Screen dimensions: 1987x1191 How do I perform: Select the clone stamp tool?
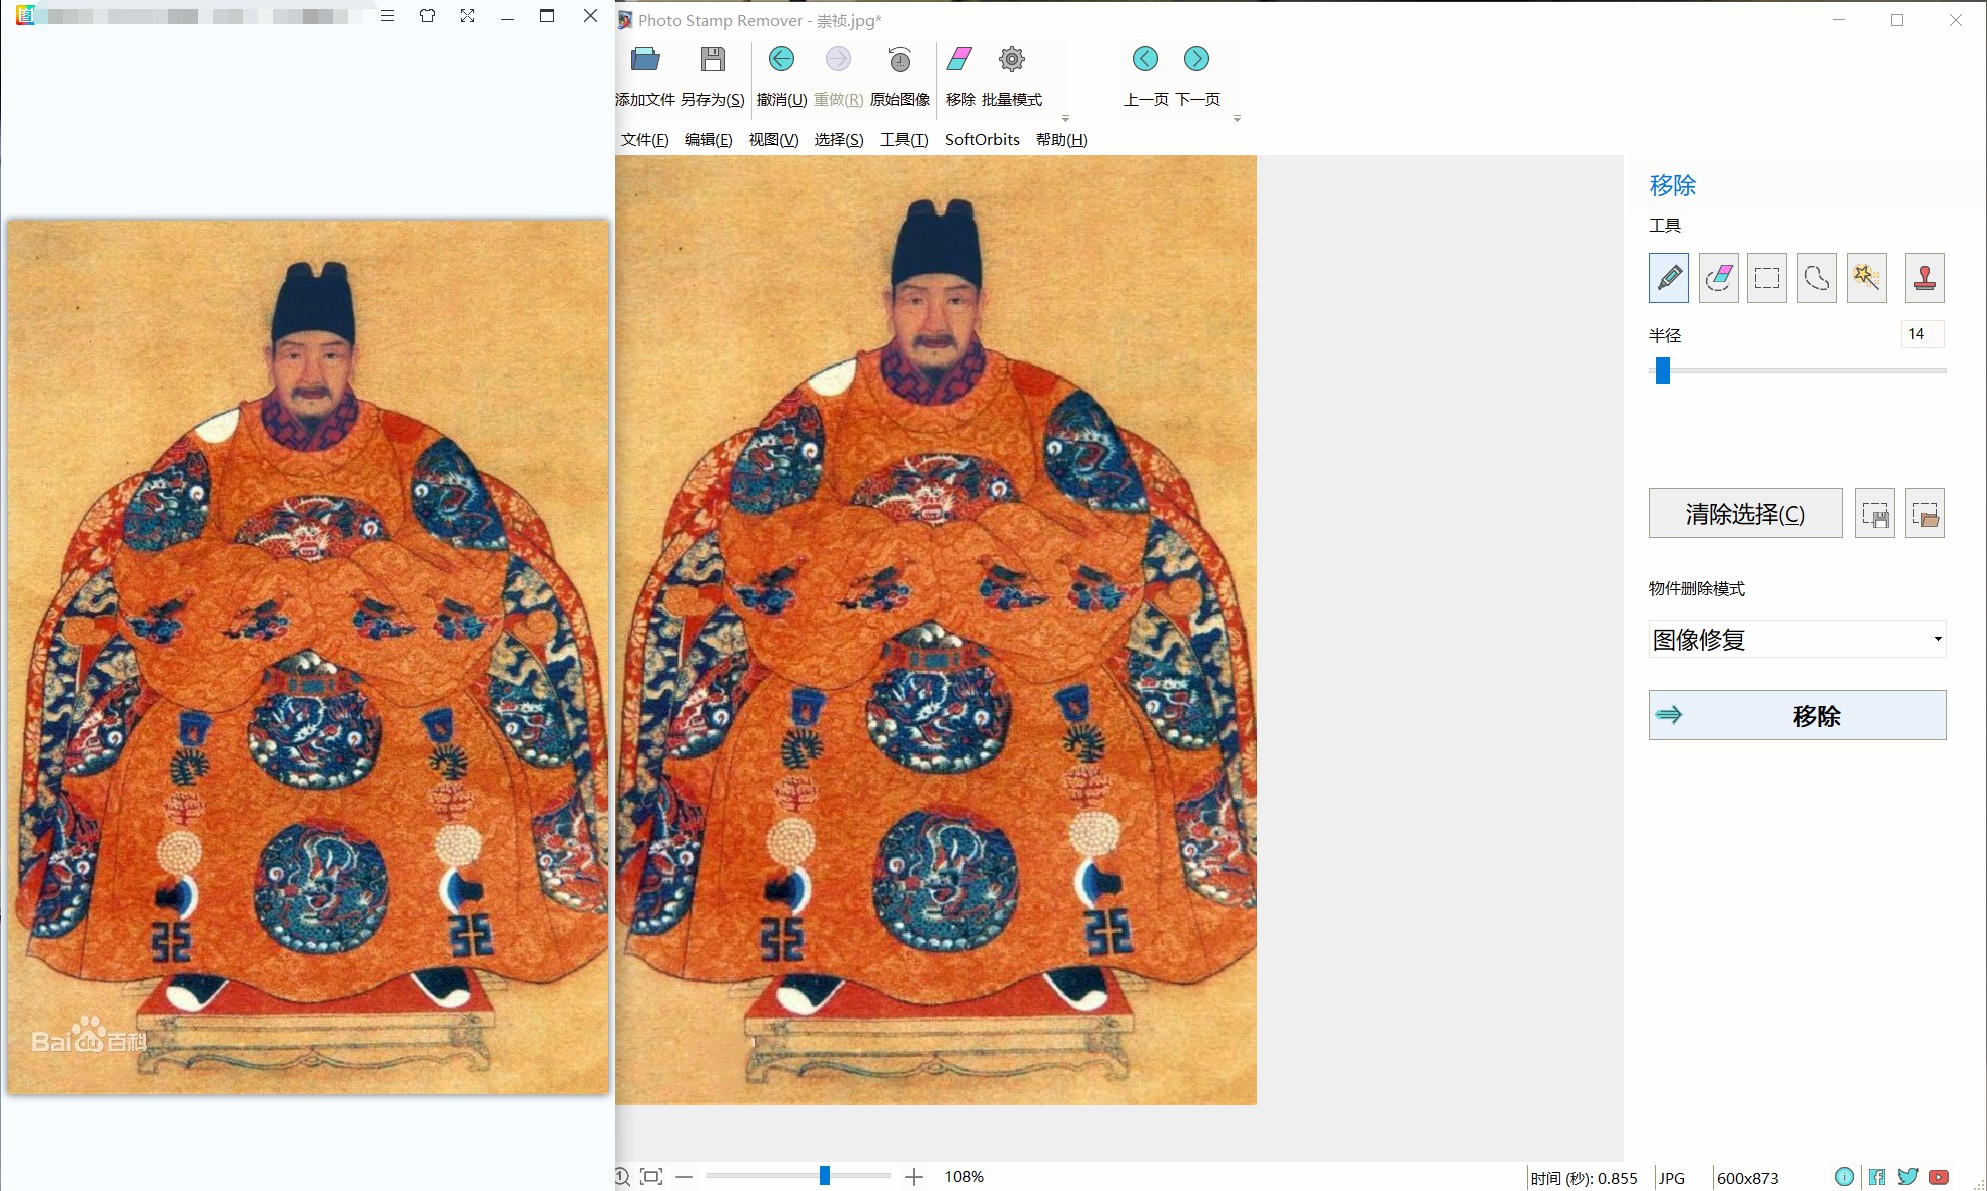click(x=1925, y=278)
